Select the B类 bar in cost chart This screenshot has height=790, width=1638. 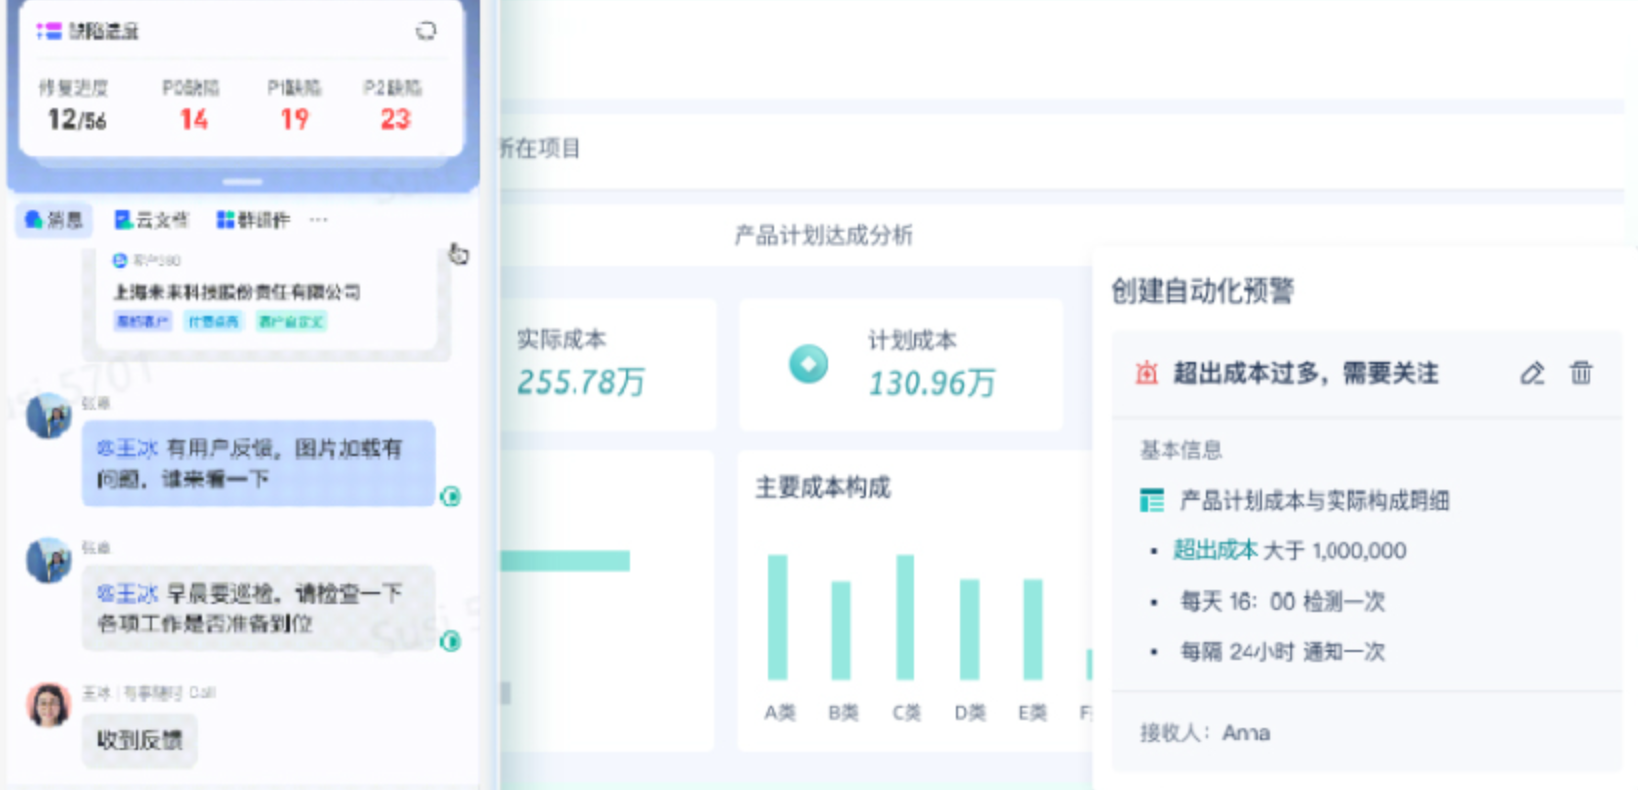point(841,630)
